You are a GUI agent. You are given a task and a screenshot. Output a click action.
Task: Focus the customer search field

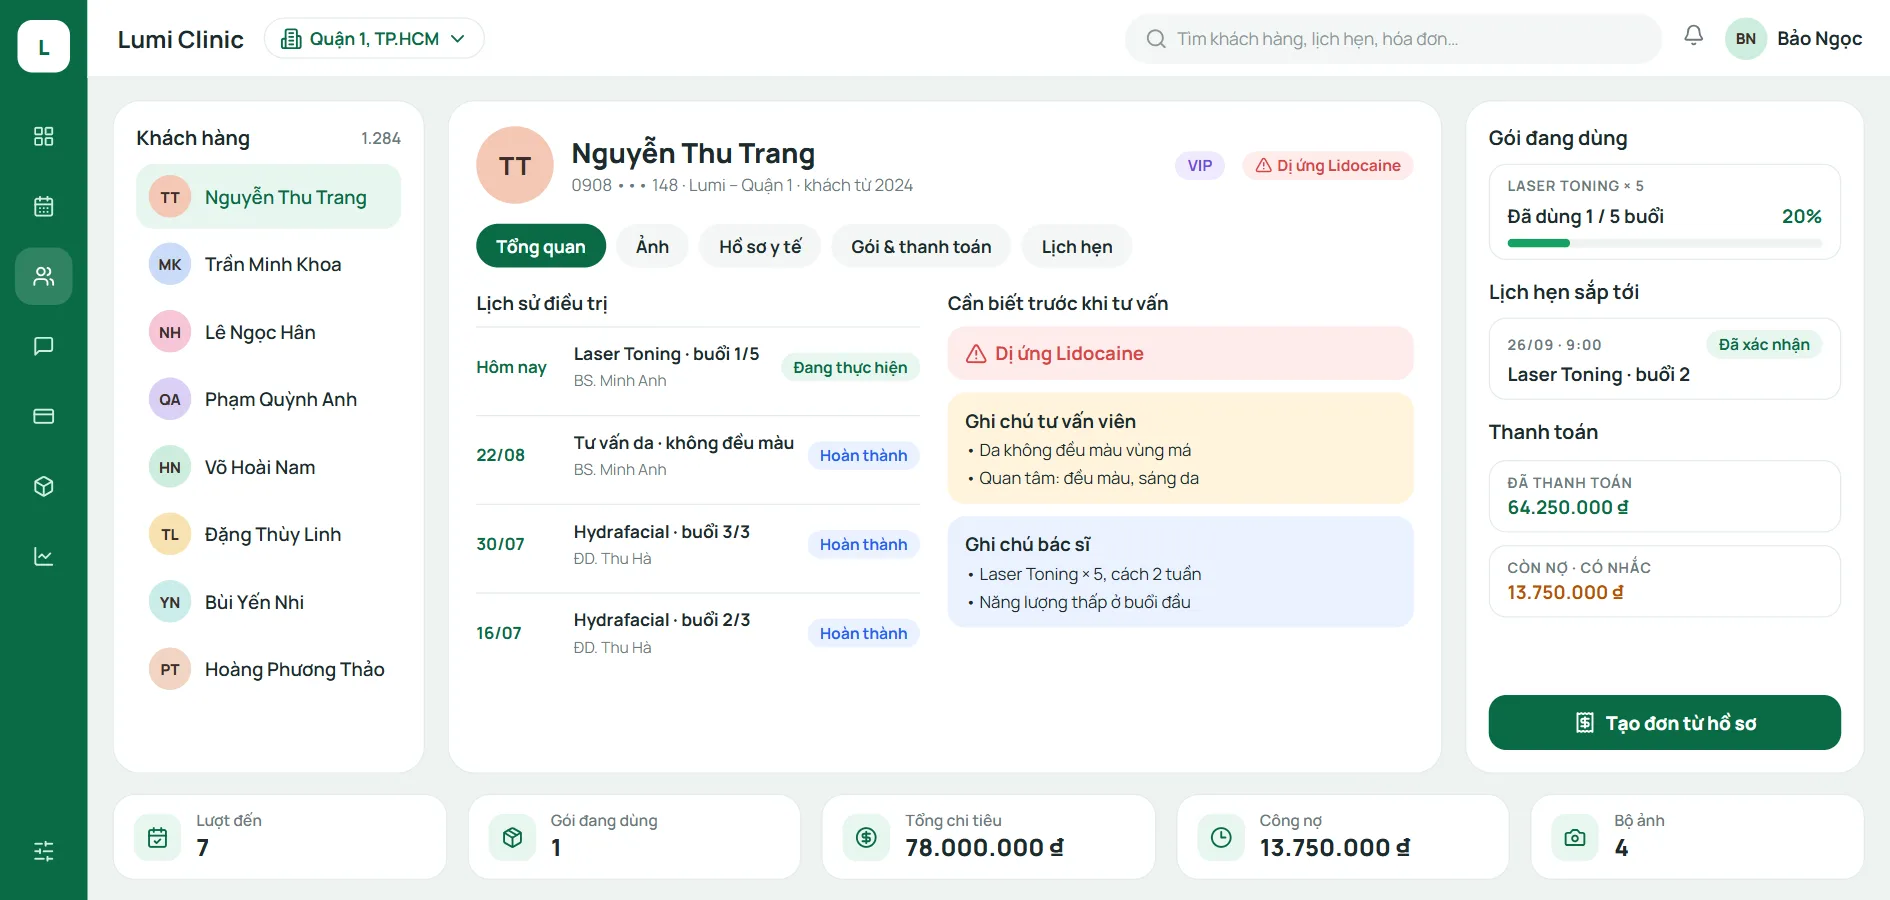click(1393, 39)
